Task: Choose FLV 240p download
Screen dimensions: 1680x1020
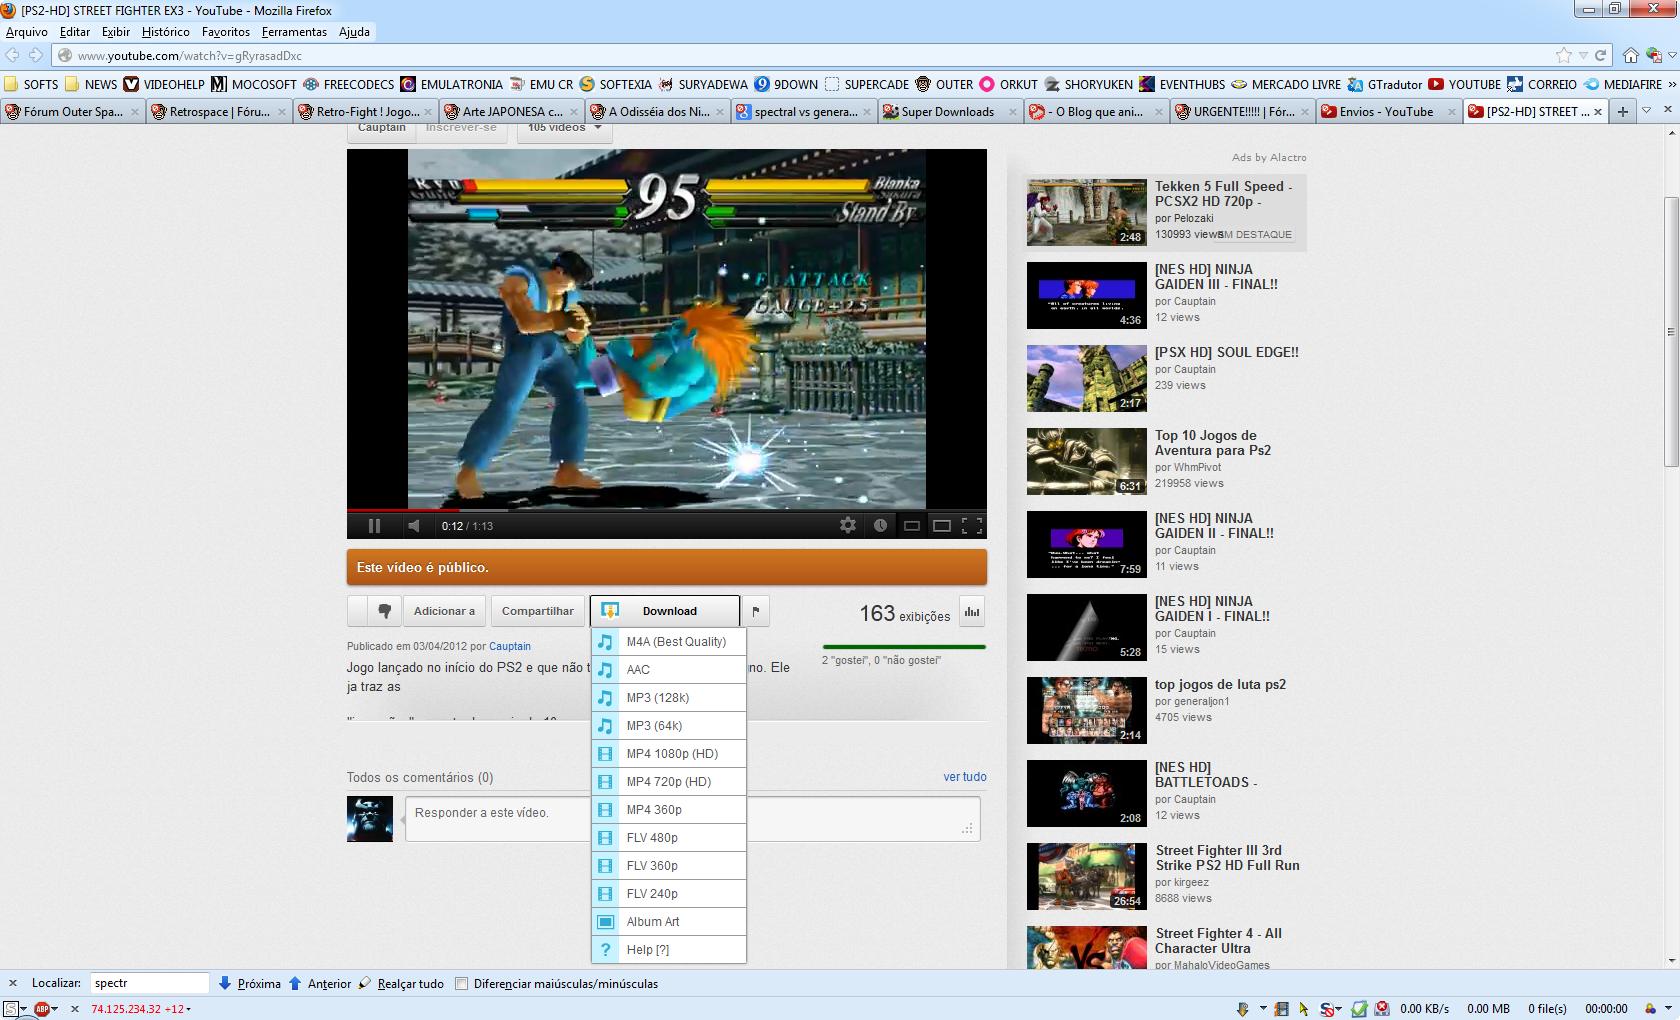Action: tap(669, 894)
